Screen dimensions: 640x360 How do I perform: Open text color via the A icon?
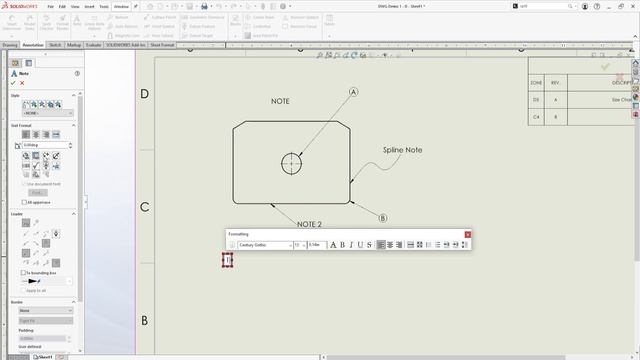click(333, 245)
